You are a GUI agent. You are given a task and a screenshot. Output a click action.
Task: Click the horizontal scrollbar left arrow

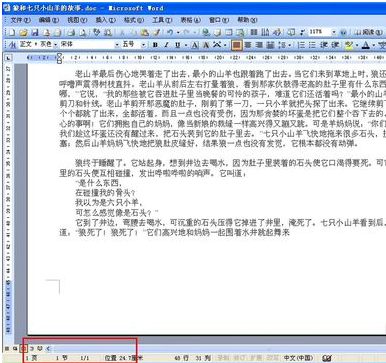click(48, 349)
